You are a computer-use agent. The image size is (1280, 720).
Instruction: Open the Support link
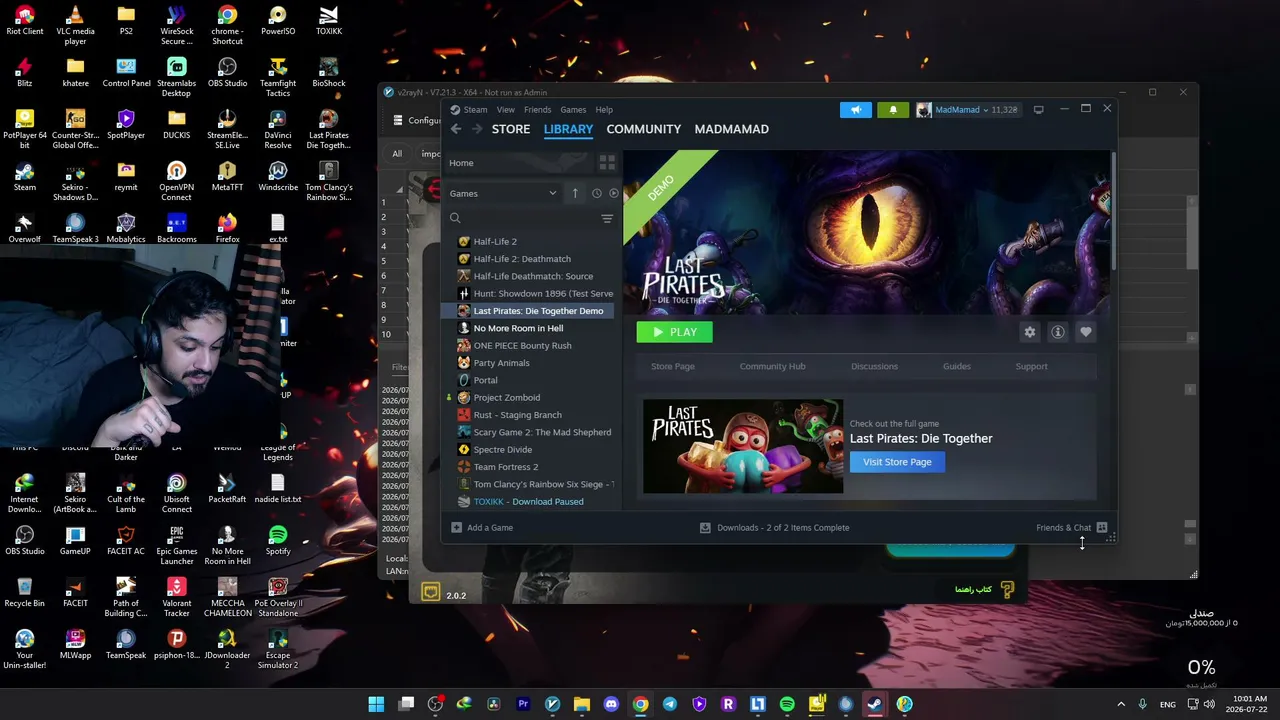pos(1032,366)
